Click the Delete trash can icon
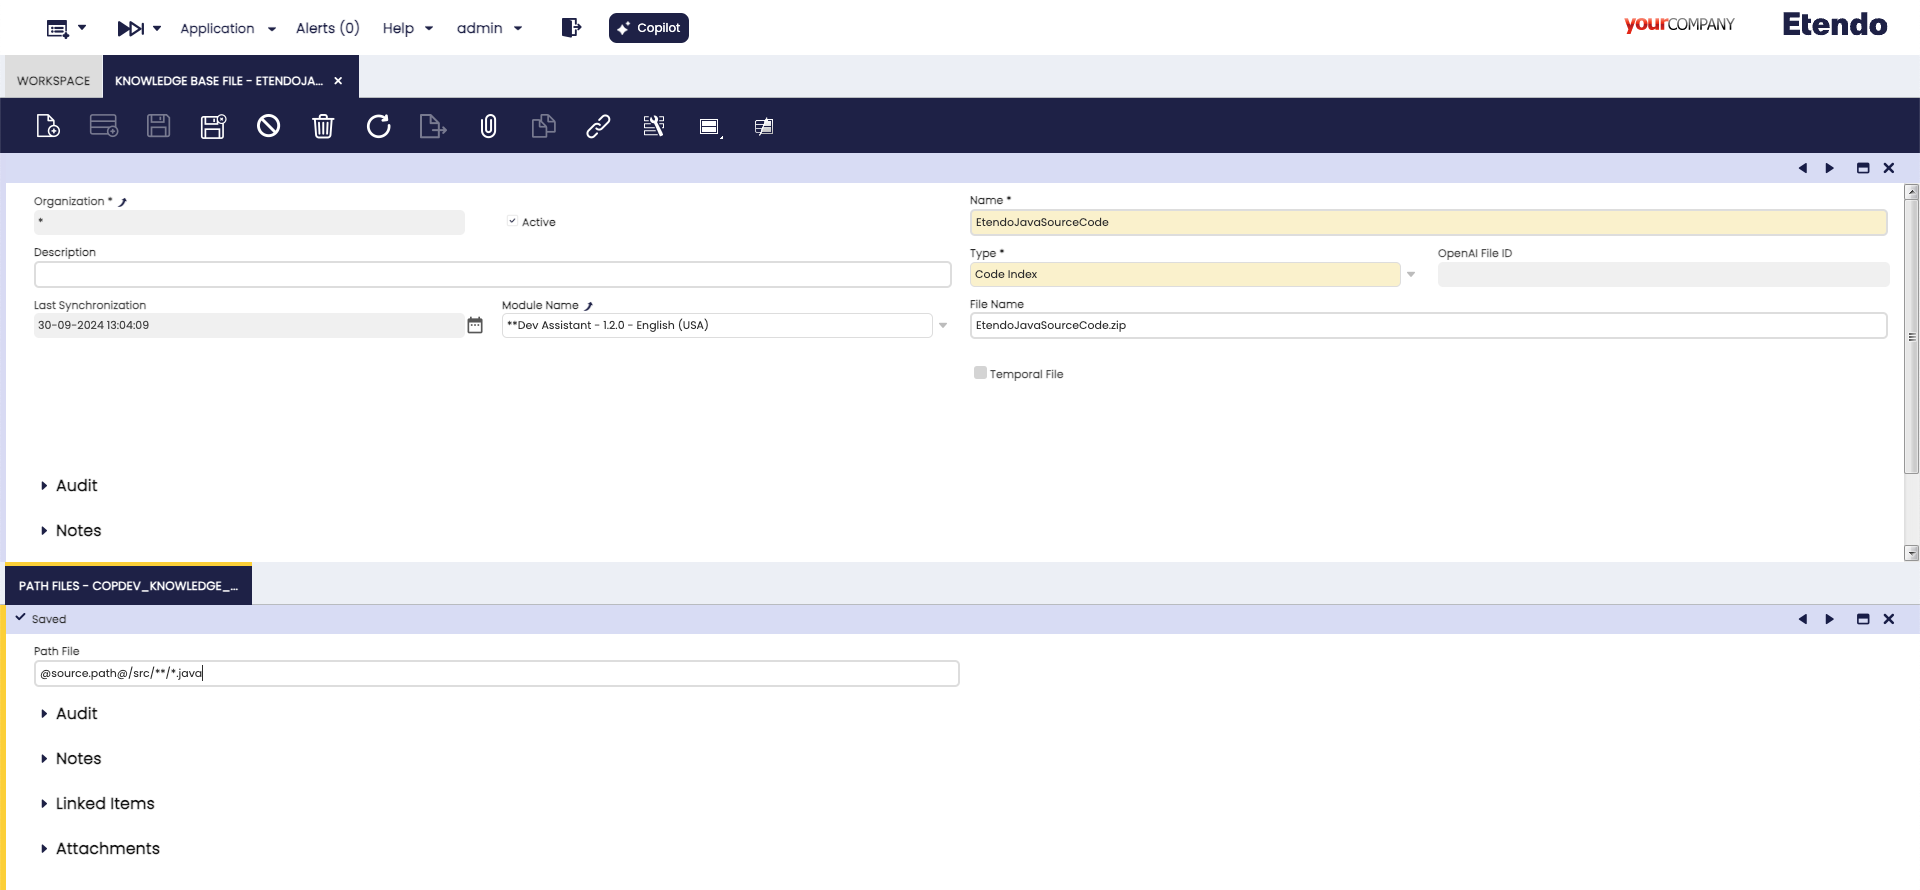The image size is (1920, 890). click(x=323, y=126)
